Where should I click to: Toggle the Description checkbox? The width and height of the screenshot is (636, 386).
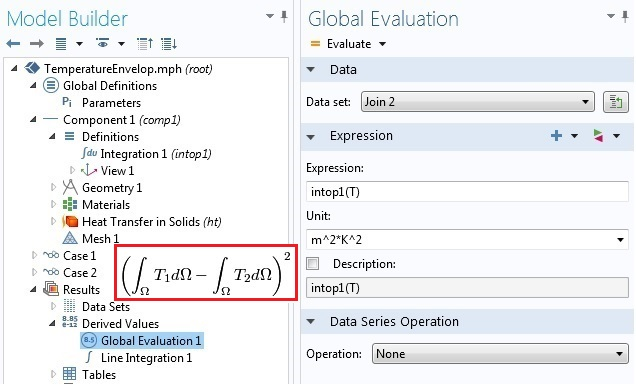click(x=312, y=264)
